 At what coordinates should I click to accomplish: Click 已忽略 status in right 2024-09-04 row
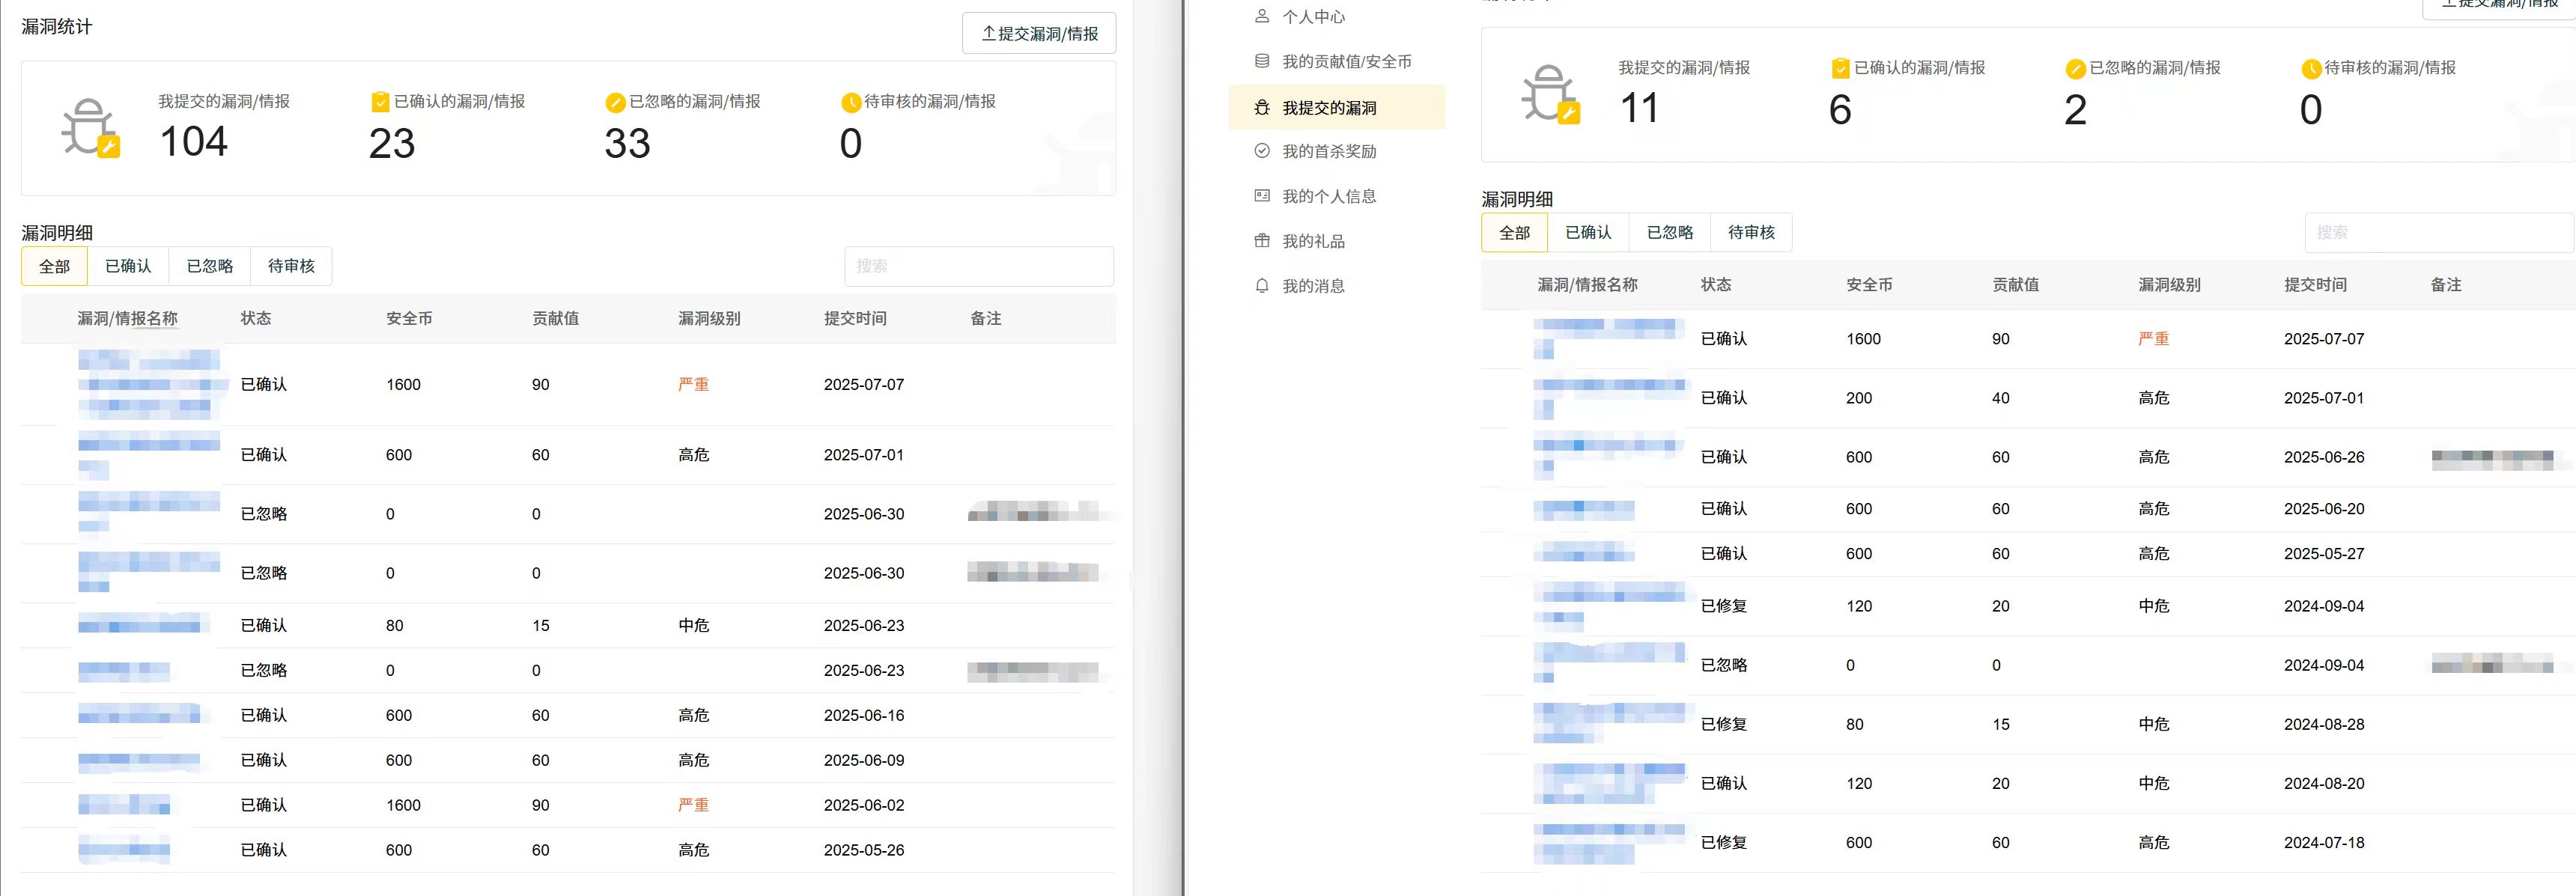coord(1724,665)
